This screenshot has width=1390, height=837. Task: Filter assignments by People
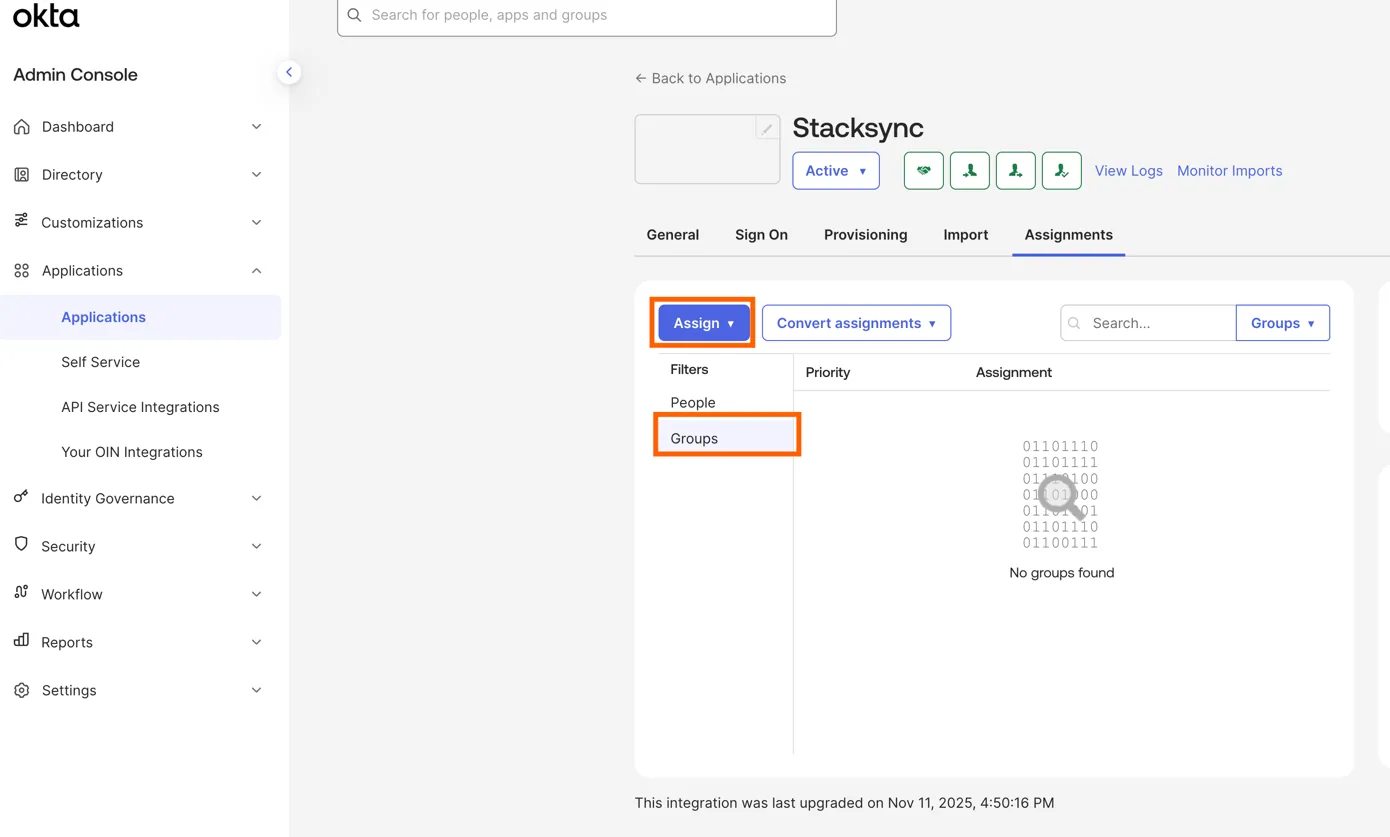click(x=693, y=402)
